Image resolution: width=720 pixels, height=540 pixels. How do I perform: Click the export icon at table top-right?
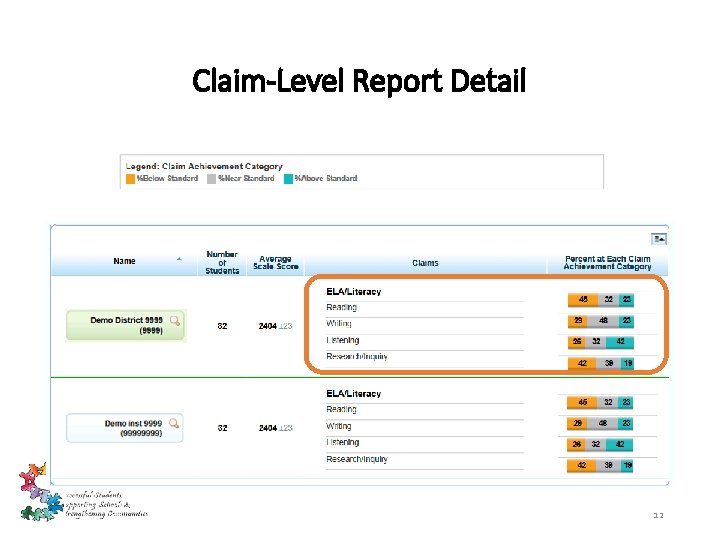659,239
